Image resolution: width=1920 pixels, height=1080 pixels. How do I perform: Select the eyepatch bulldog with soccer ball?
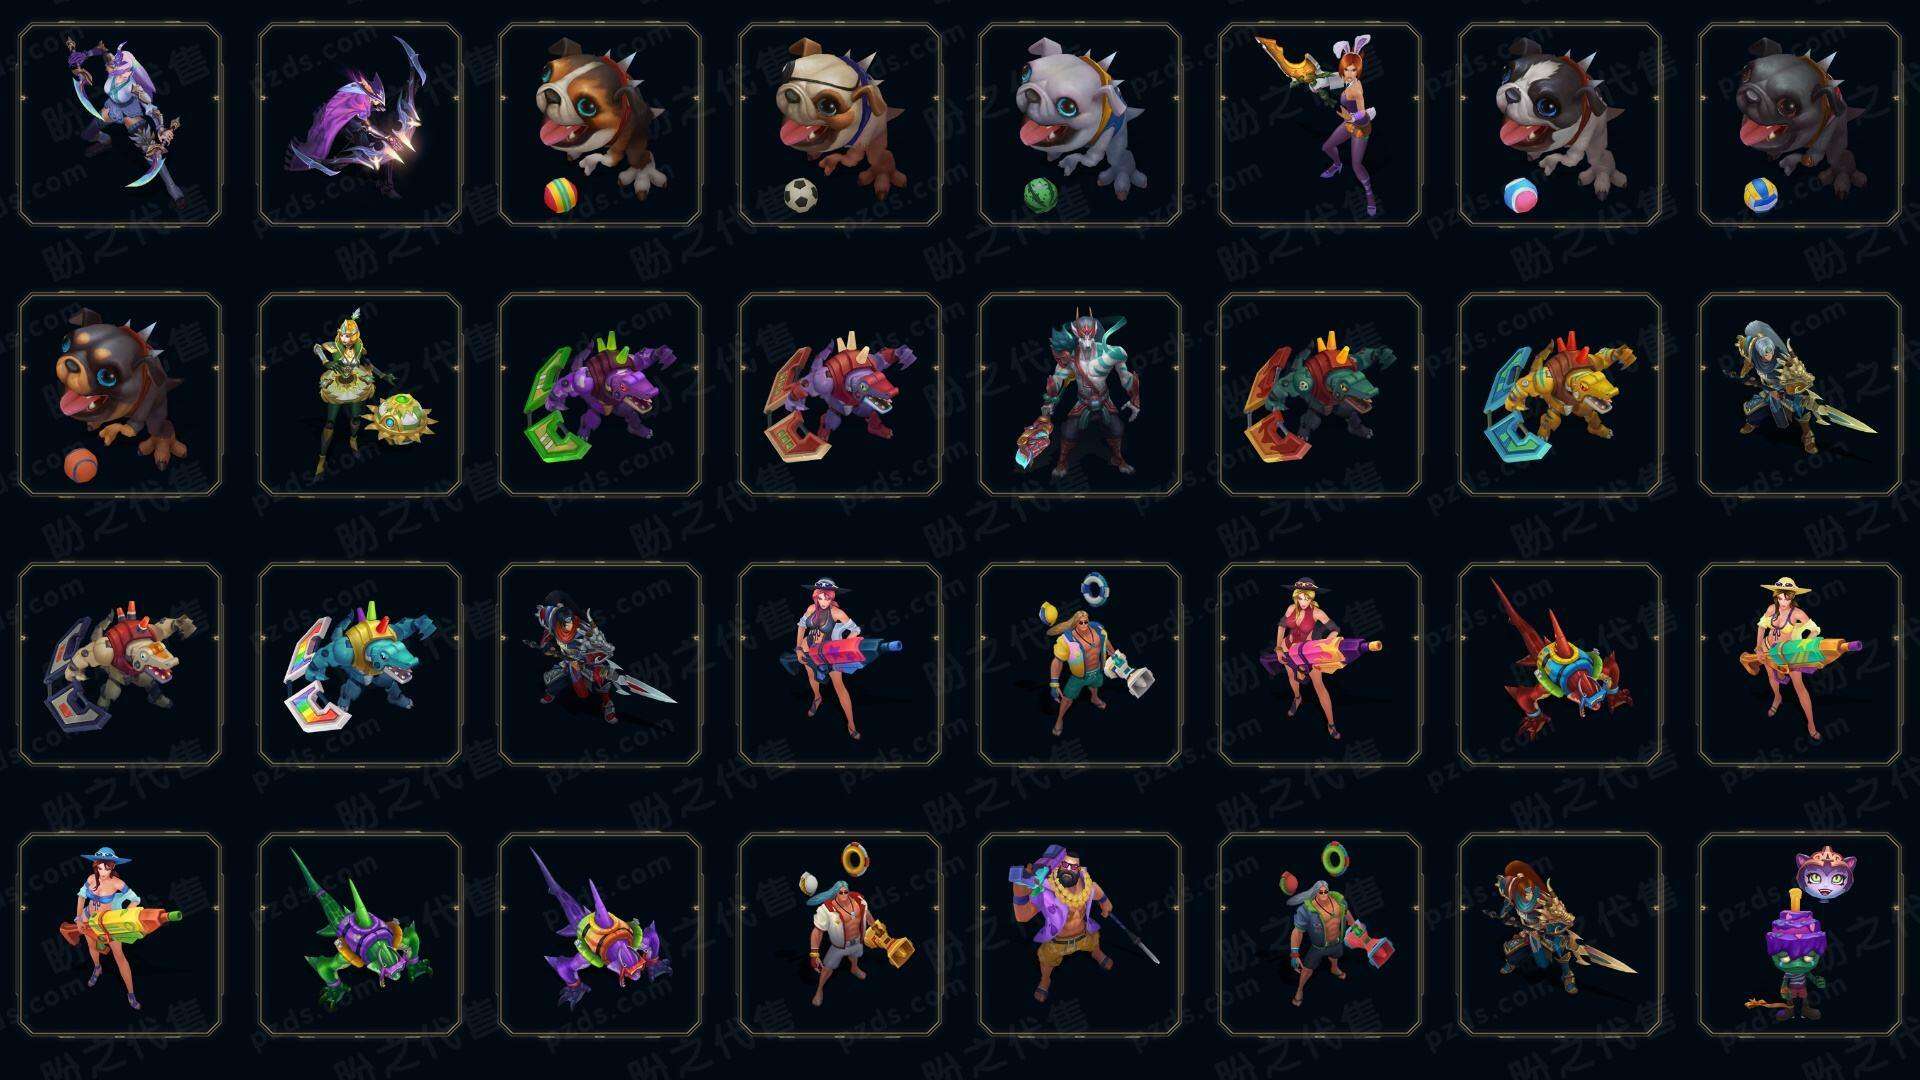click(840, 125)
